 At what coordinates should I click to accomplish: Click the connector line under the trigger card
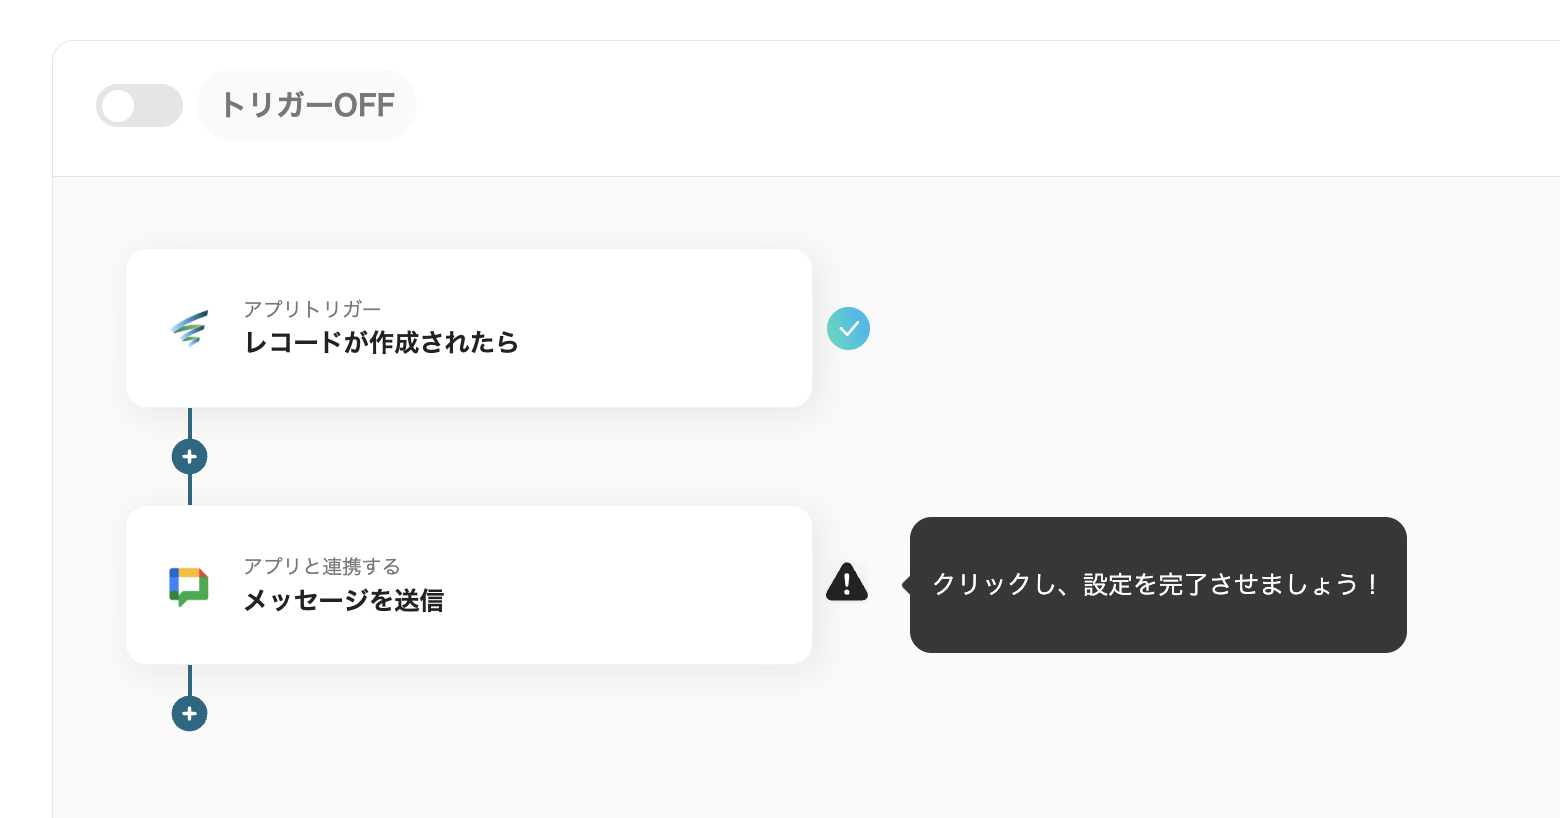click(190, 422)
